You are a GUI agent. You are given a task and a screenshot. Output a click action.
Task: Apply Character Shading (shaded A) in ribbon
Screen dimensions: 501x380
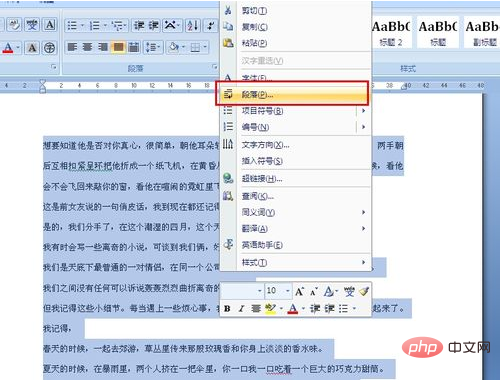(x=32, y=48)
